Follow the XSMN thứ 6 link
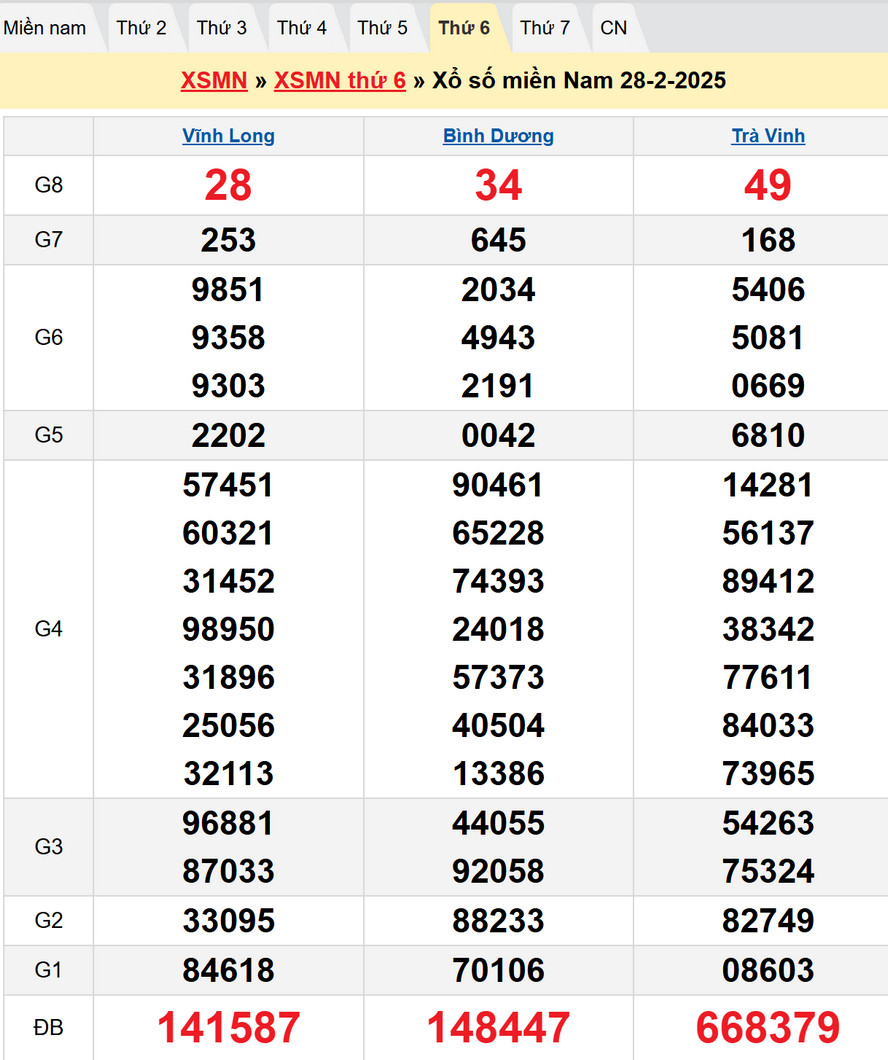Screen dimensions: 888x1060 pos(340,81)
